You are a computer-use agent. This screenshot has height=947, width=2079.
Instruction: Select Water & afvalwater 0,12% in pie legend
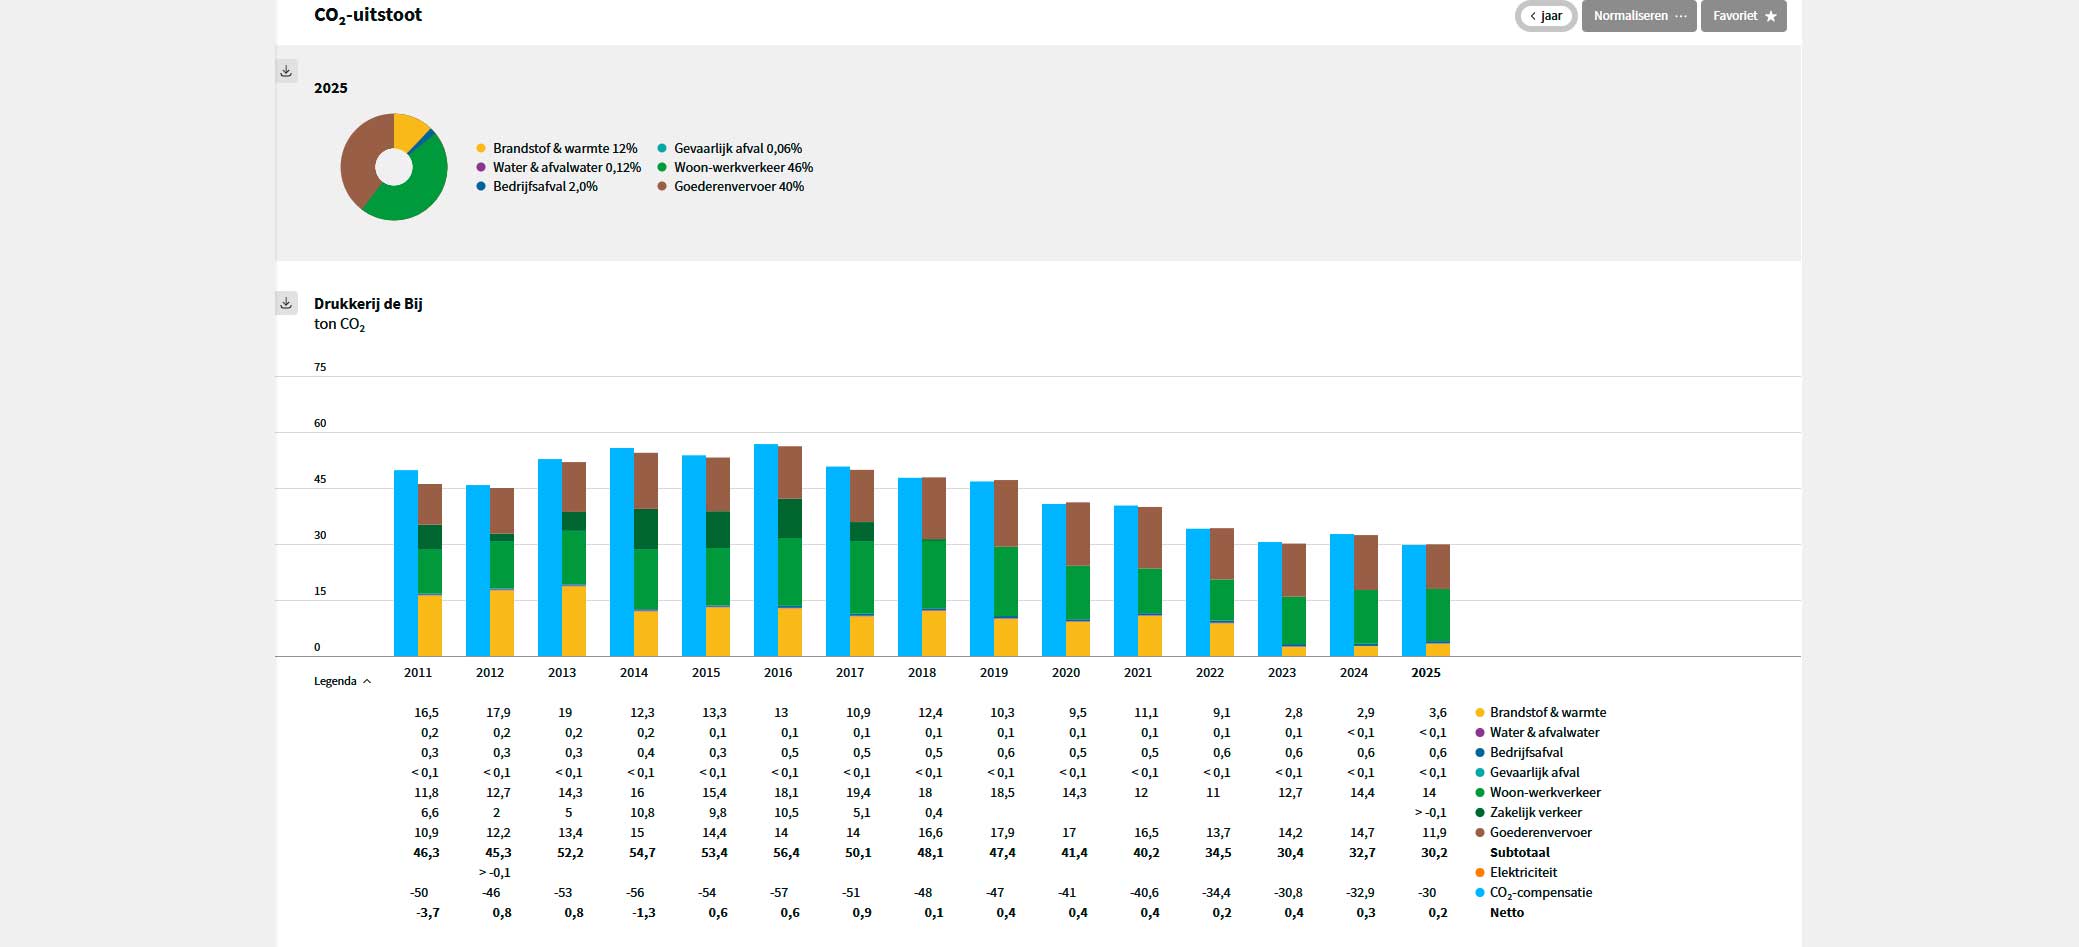558,168
